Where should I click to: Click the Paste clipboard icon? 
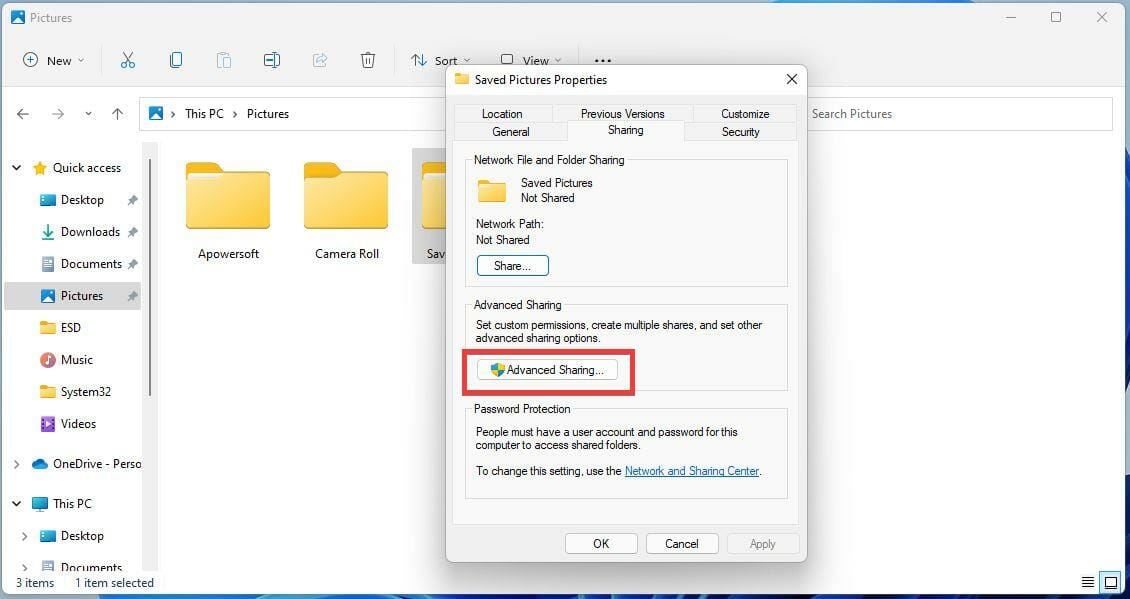pos(224,61)
